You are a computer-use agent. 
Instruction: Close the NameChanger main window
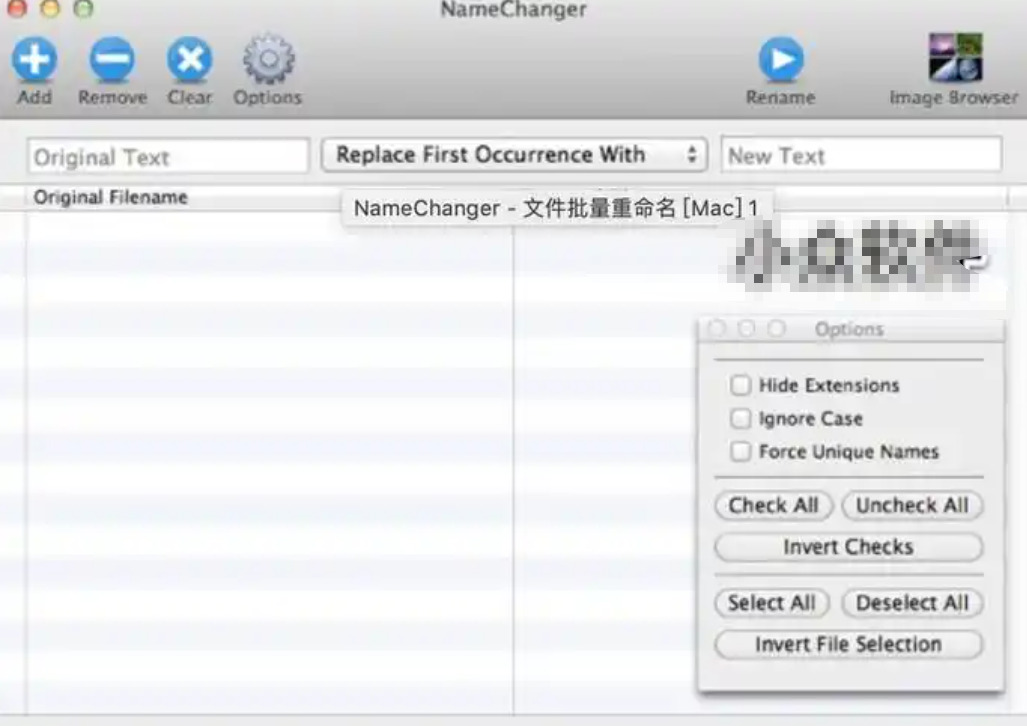(x=16, y=7)
